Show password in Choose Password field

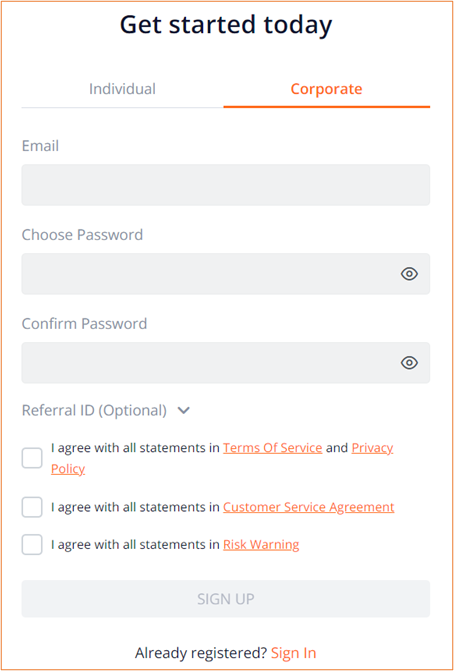click(409, 273)
